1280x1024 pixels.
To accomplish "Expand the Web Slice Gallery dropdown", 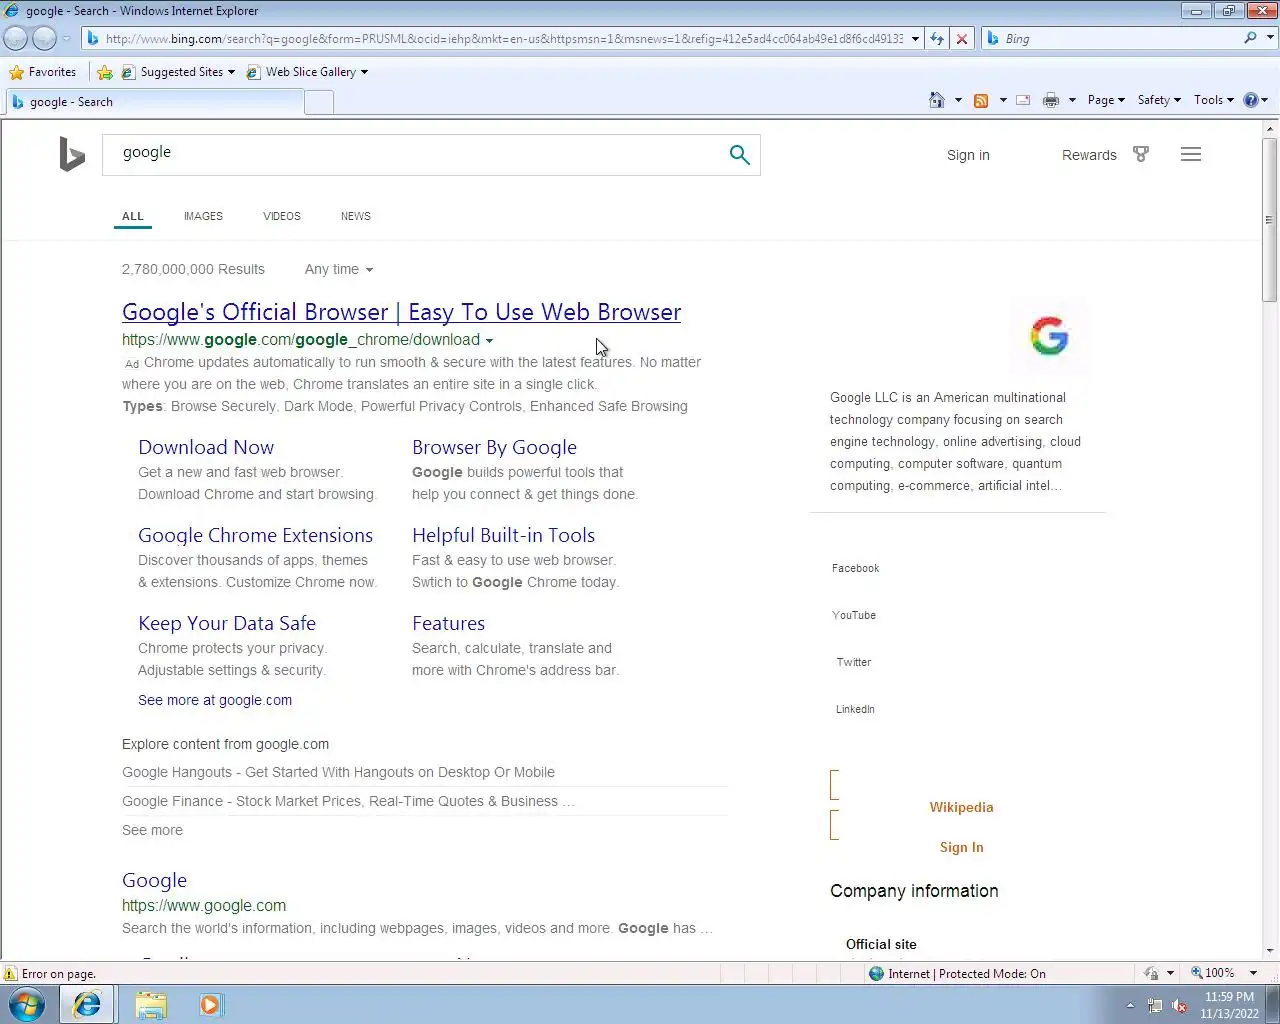I will (x=364, y=72).
